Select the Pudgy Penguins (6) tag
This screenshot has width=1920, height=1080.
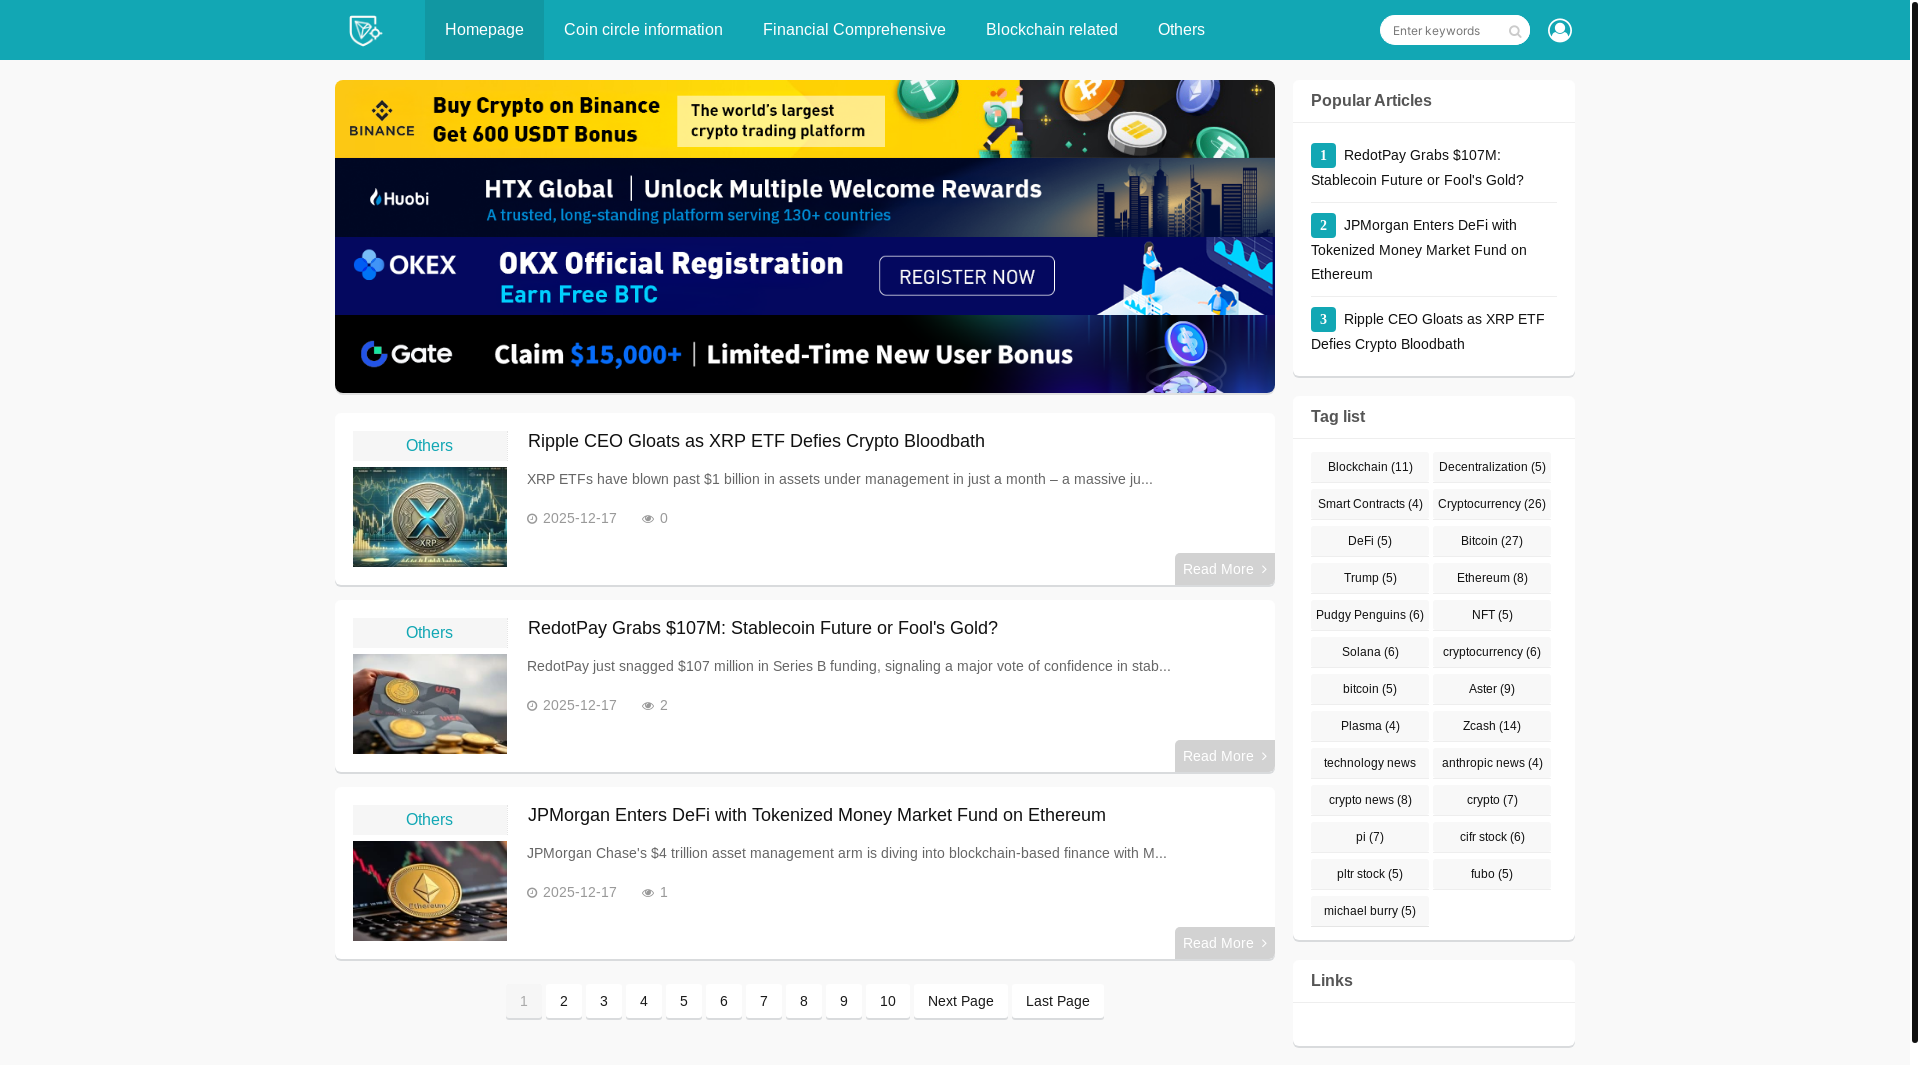1370,615
